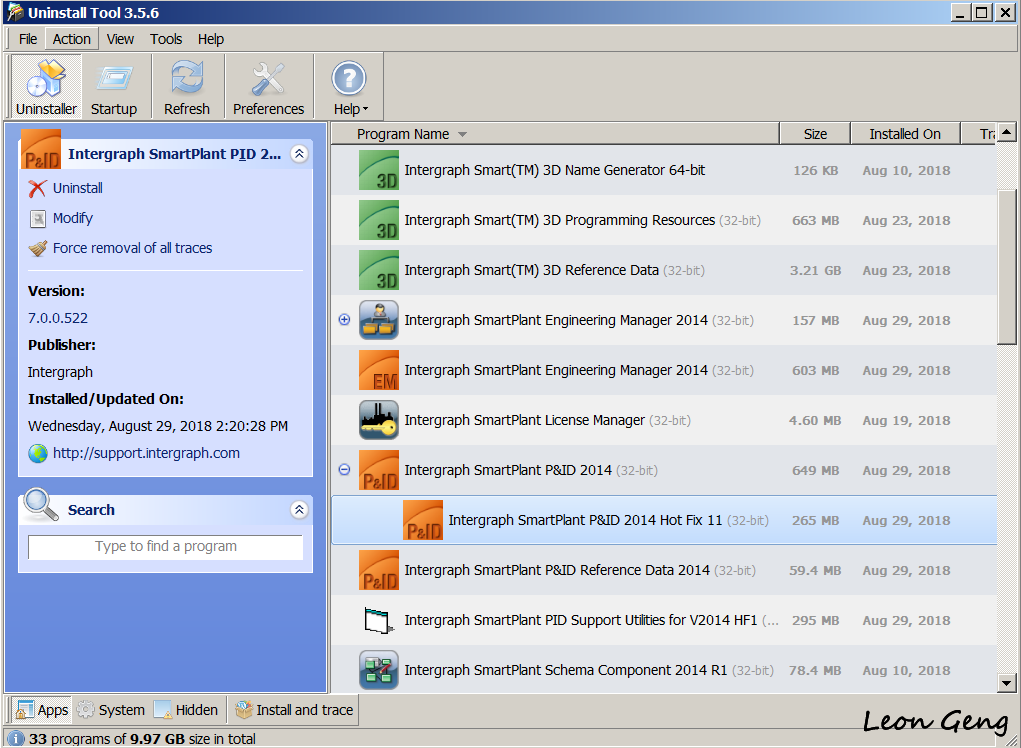Click the Engineering Manager 157 MB row icon
The height and width of the screenshot is (748, 1021).
pos(379,320)
